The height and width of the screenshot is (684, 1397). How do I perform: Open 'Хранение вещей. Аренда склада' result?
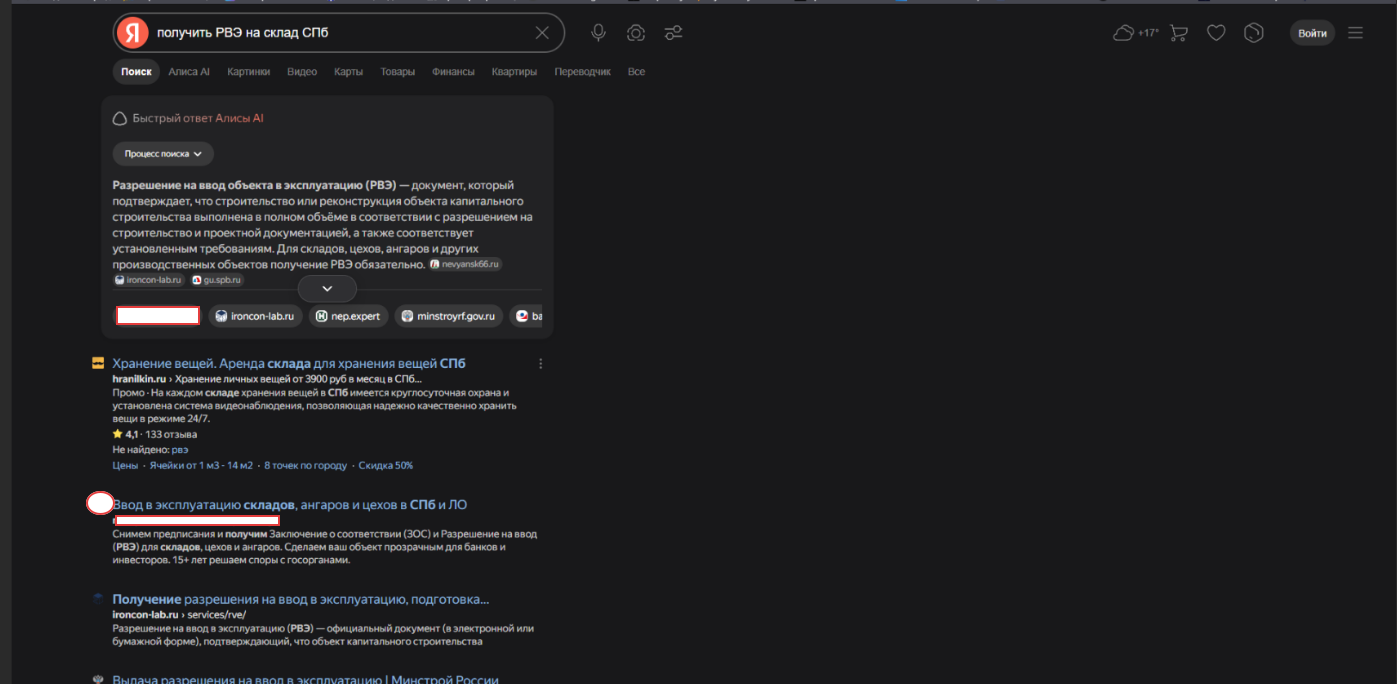coord(289,363)
